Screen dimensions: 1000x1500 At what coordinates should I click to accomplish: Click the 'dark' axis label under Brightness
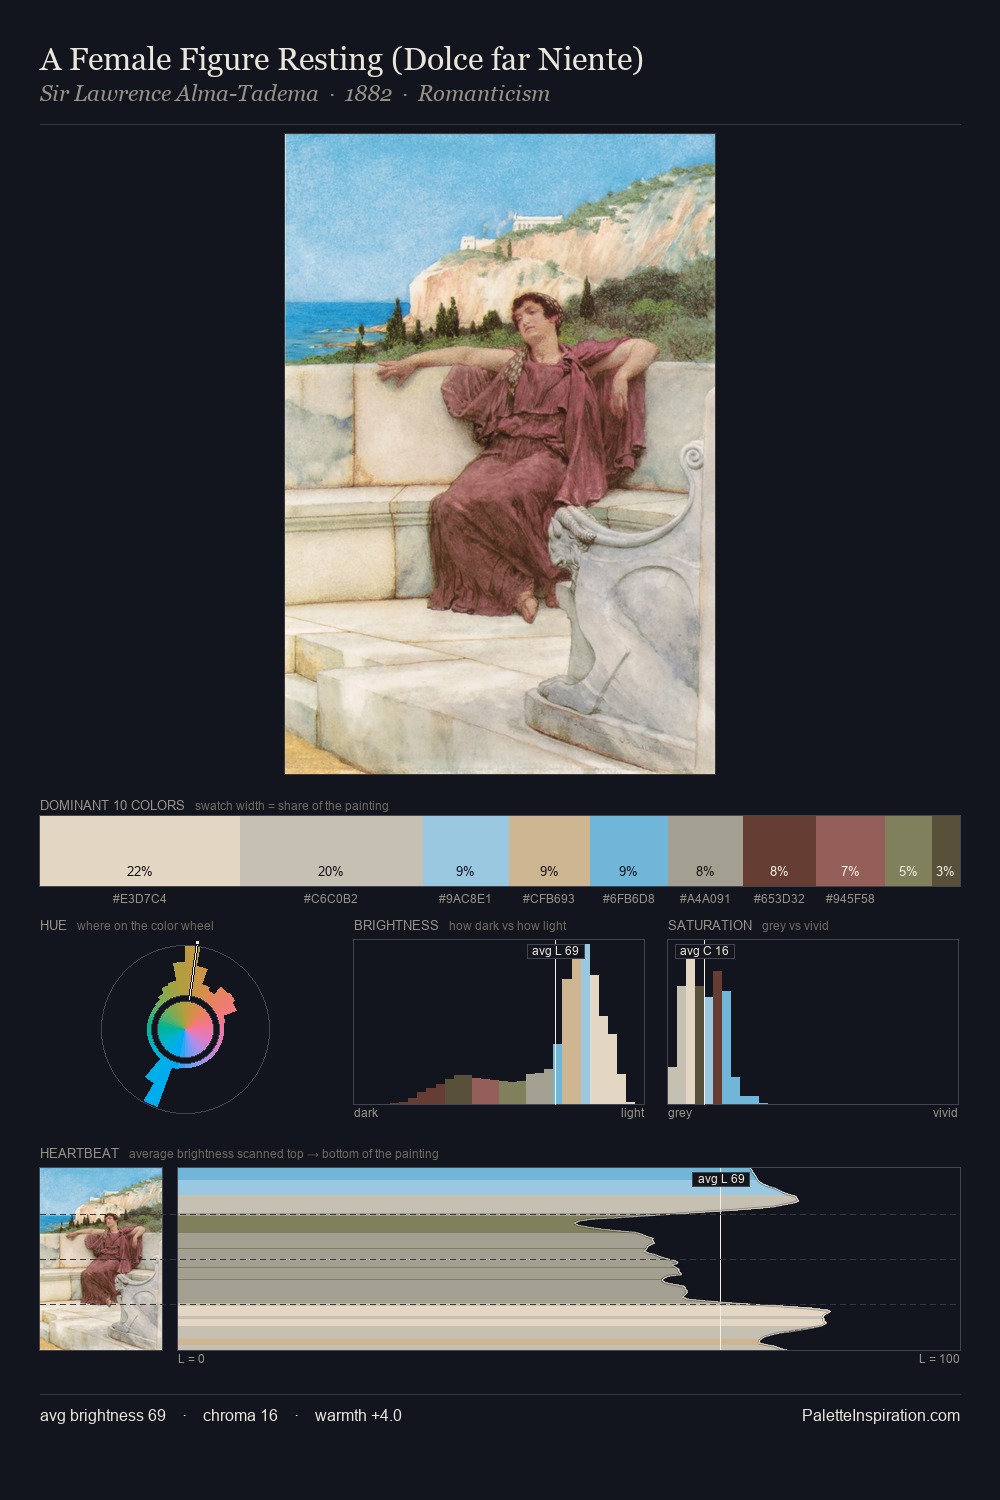pos(366,1113)
